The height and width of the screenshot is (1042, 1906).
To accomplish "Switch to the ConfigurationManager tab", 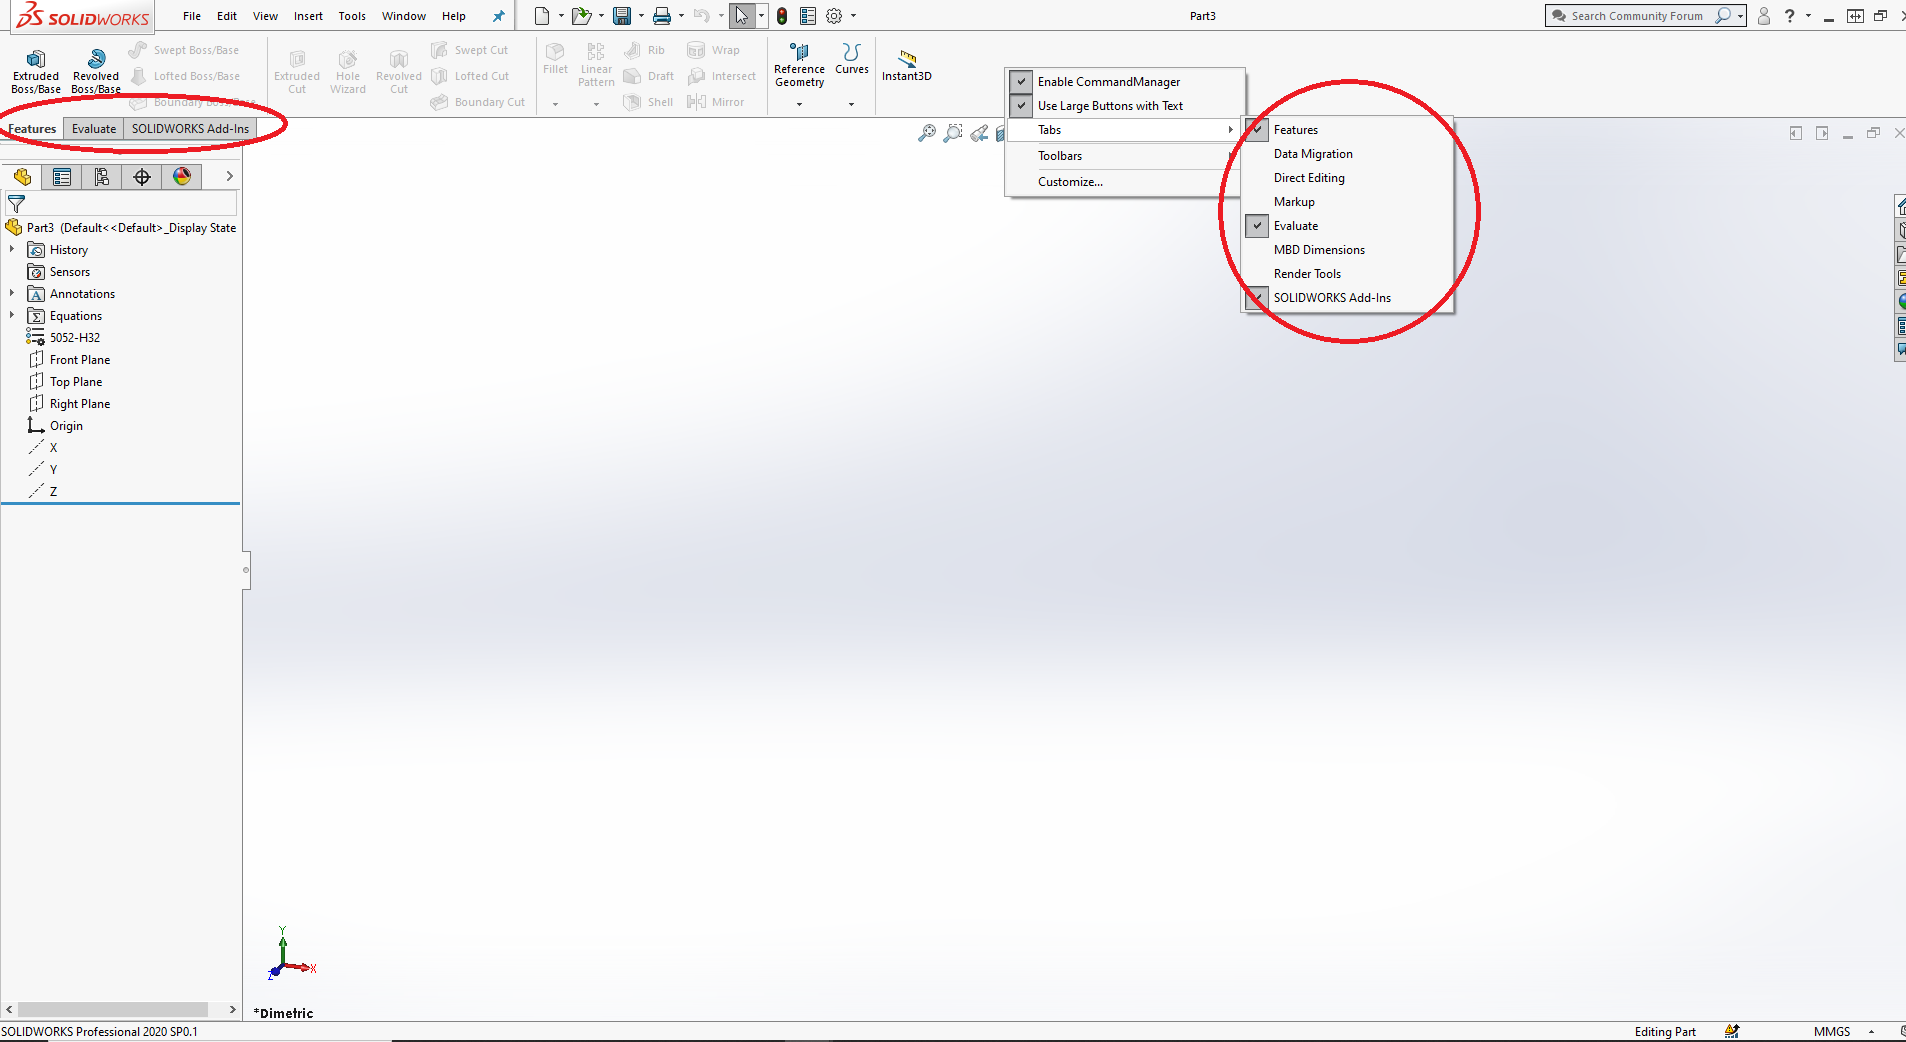I will tap(101, 176).
